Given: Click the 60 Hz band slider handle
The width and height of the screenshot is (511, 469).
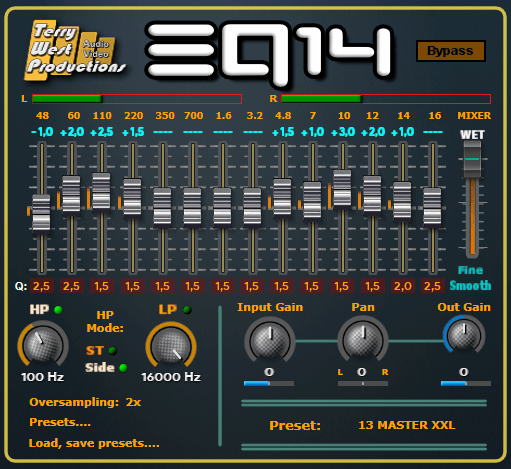Looking at the screenshot, I should coord(71,196).
